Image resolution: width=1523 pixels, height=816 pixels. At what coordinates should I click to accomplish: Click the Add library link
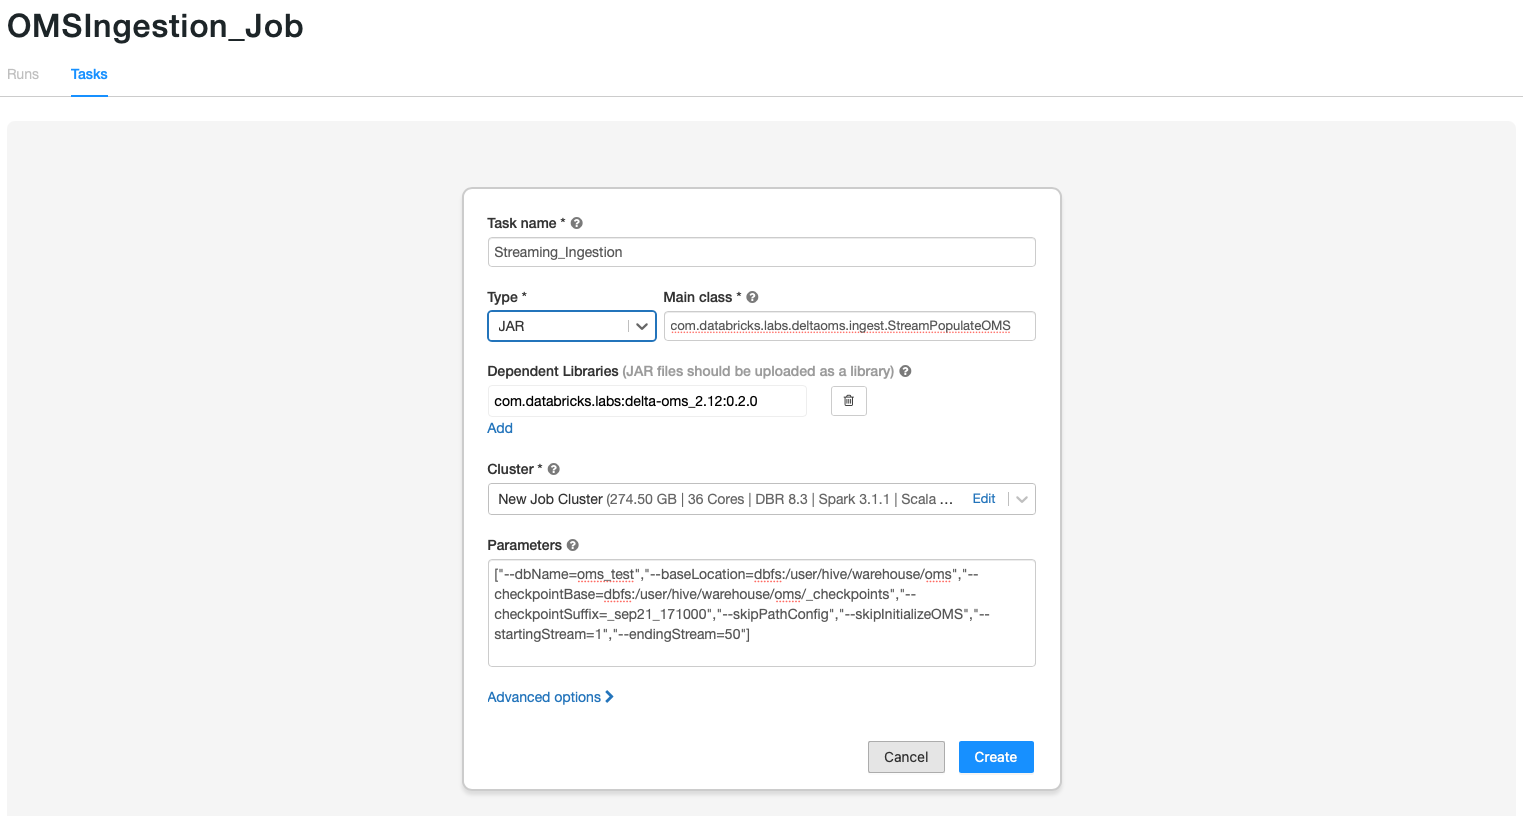(500, 428)
